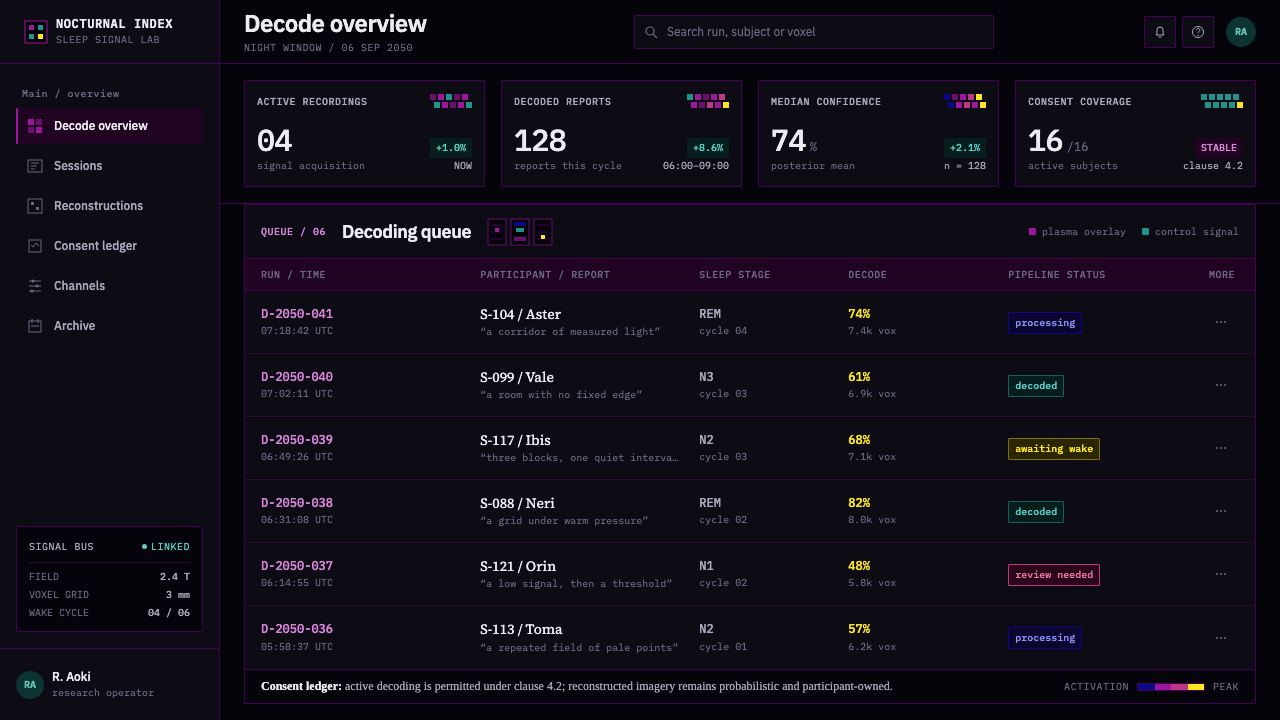Open Reconstructions section

110,206
